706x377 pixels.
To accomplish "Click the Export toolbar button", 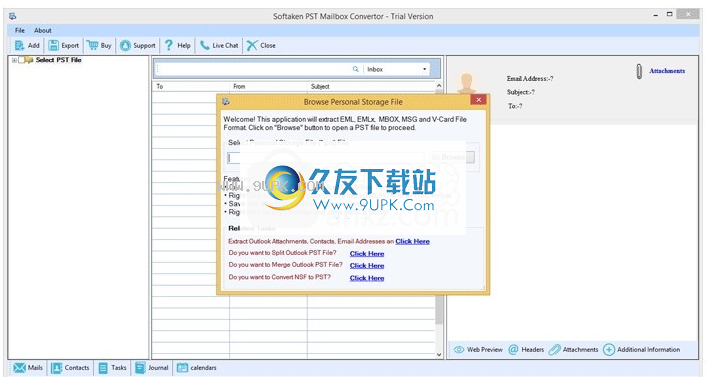I will coord(63,45).
